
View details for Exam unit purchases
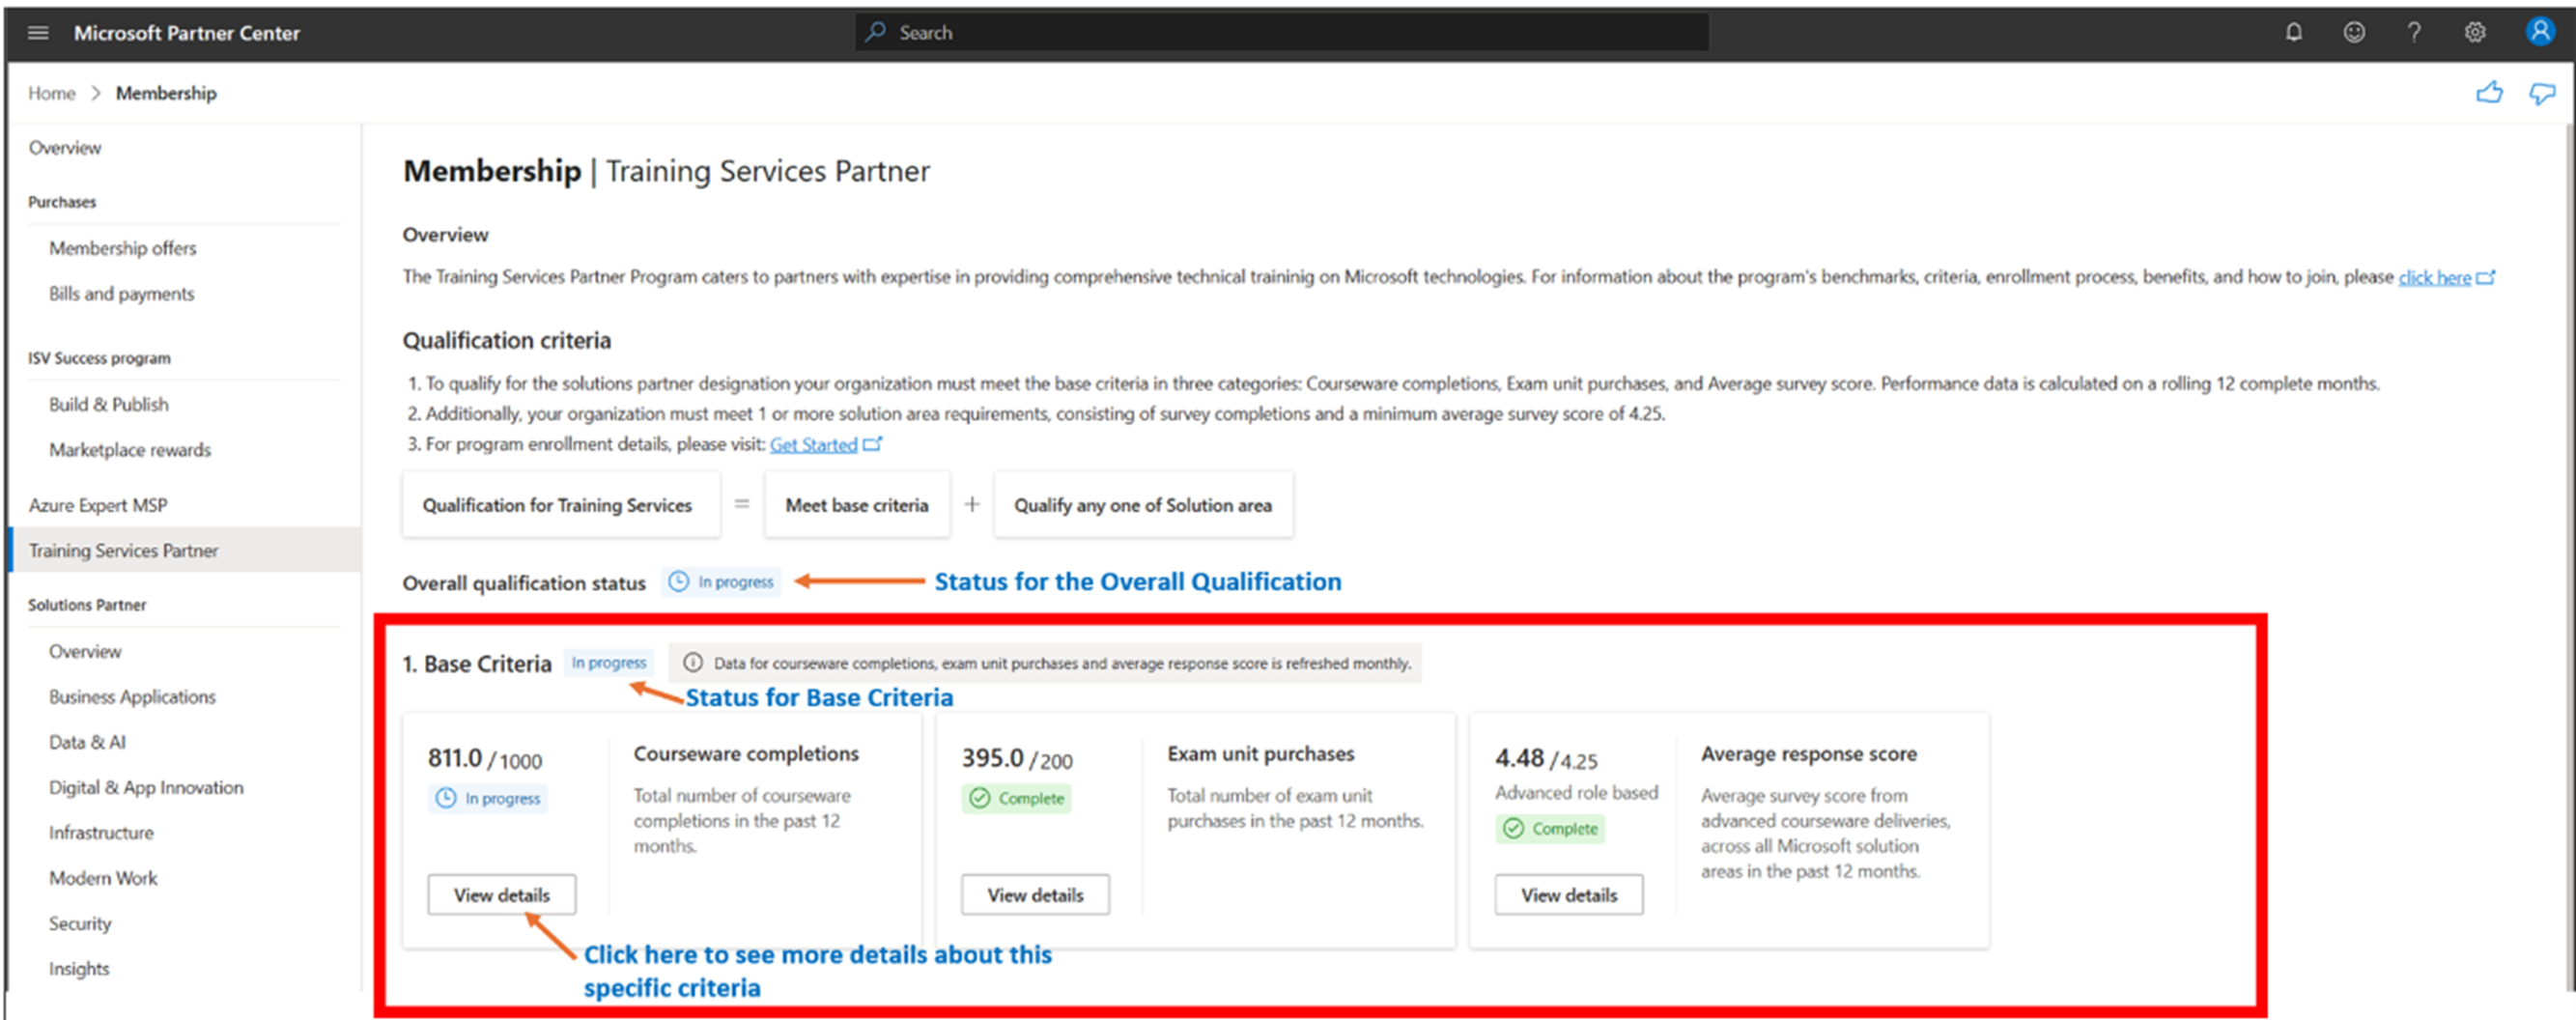1035,895
